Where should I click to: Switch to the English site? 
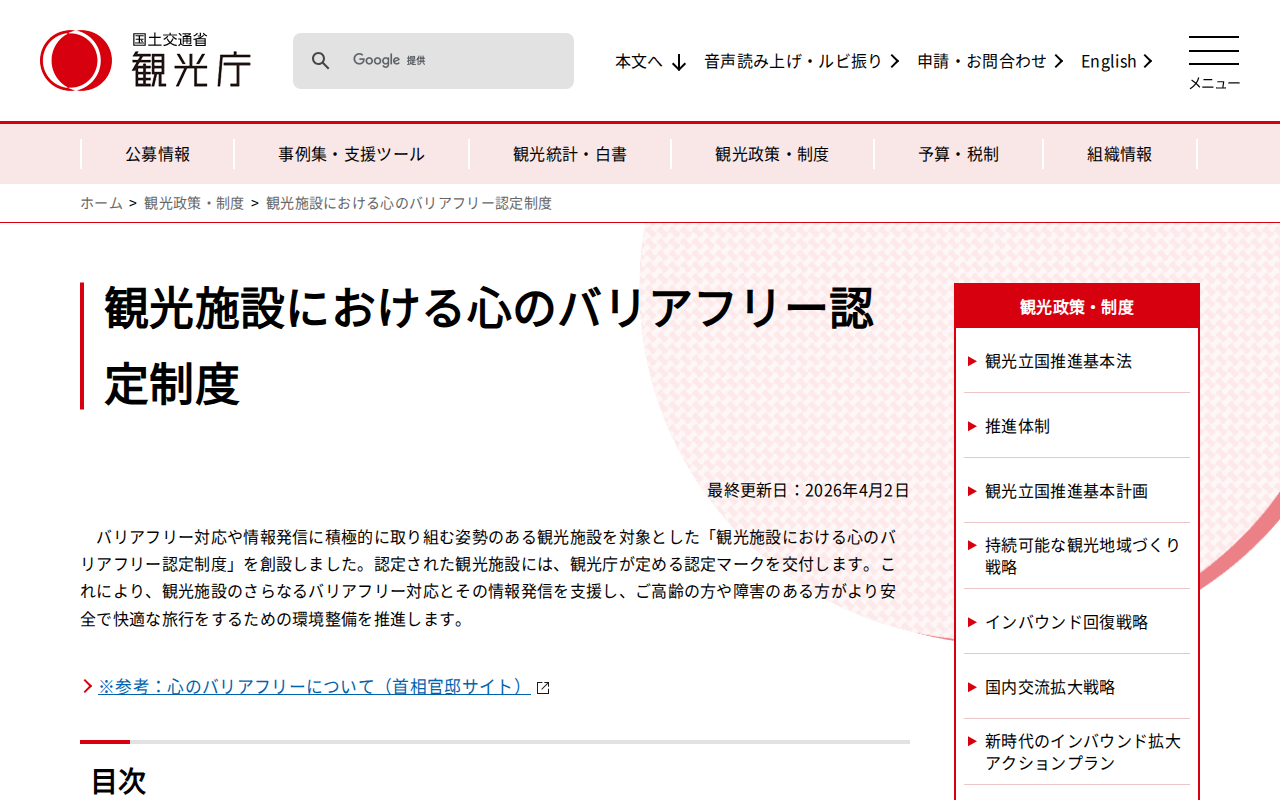pyautogui.click(x=1108, y=61)
